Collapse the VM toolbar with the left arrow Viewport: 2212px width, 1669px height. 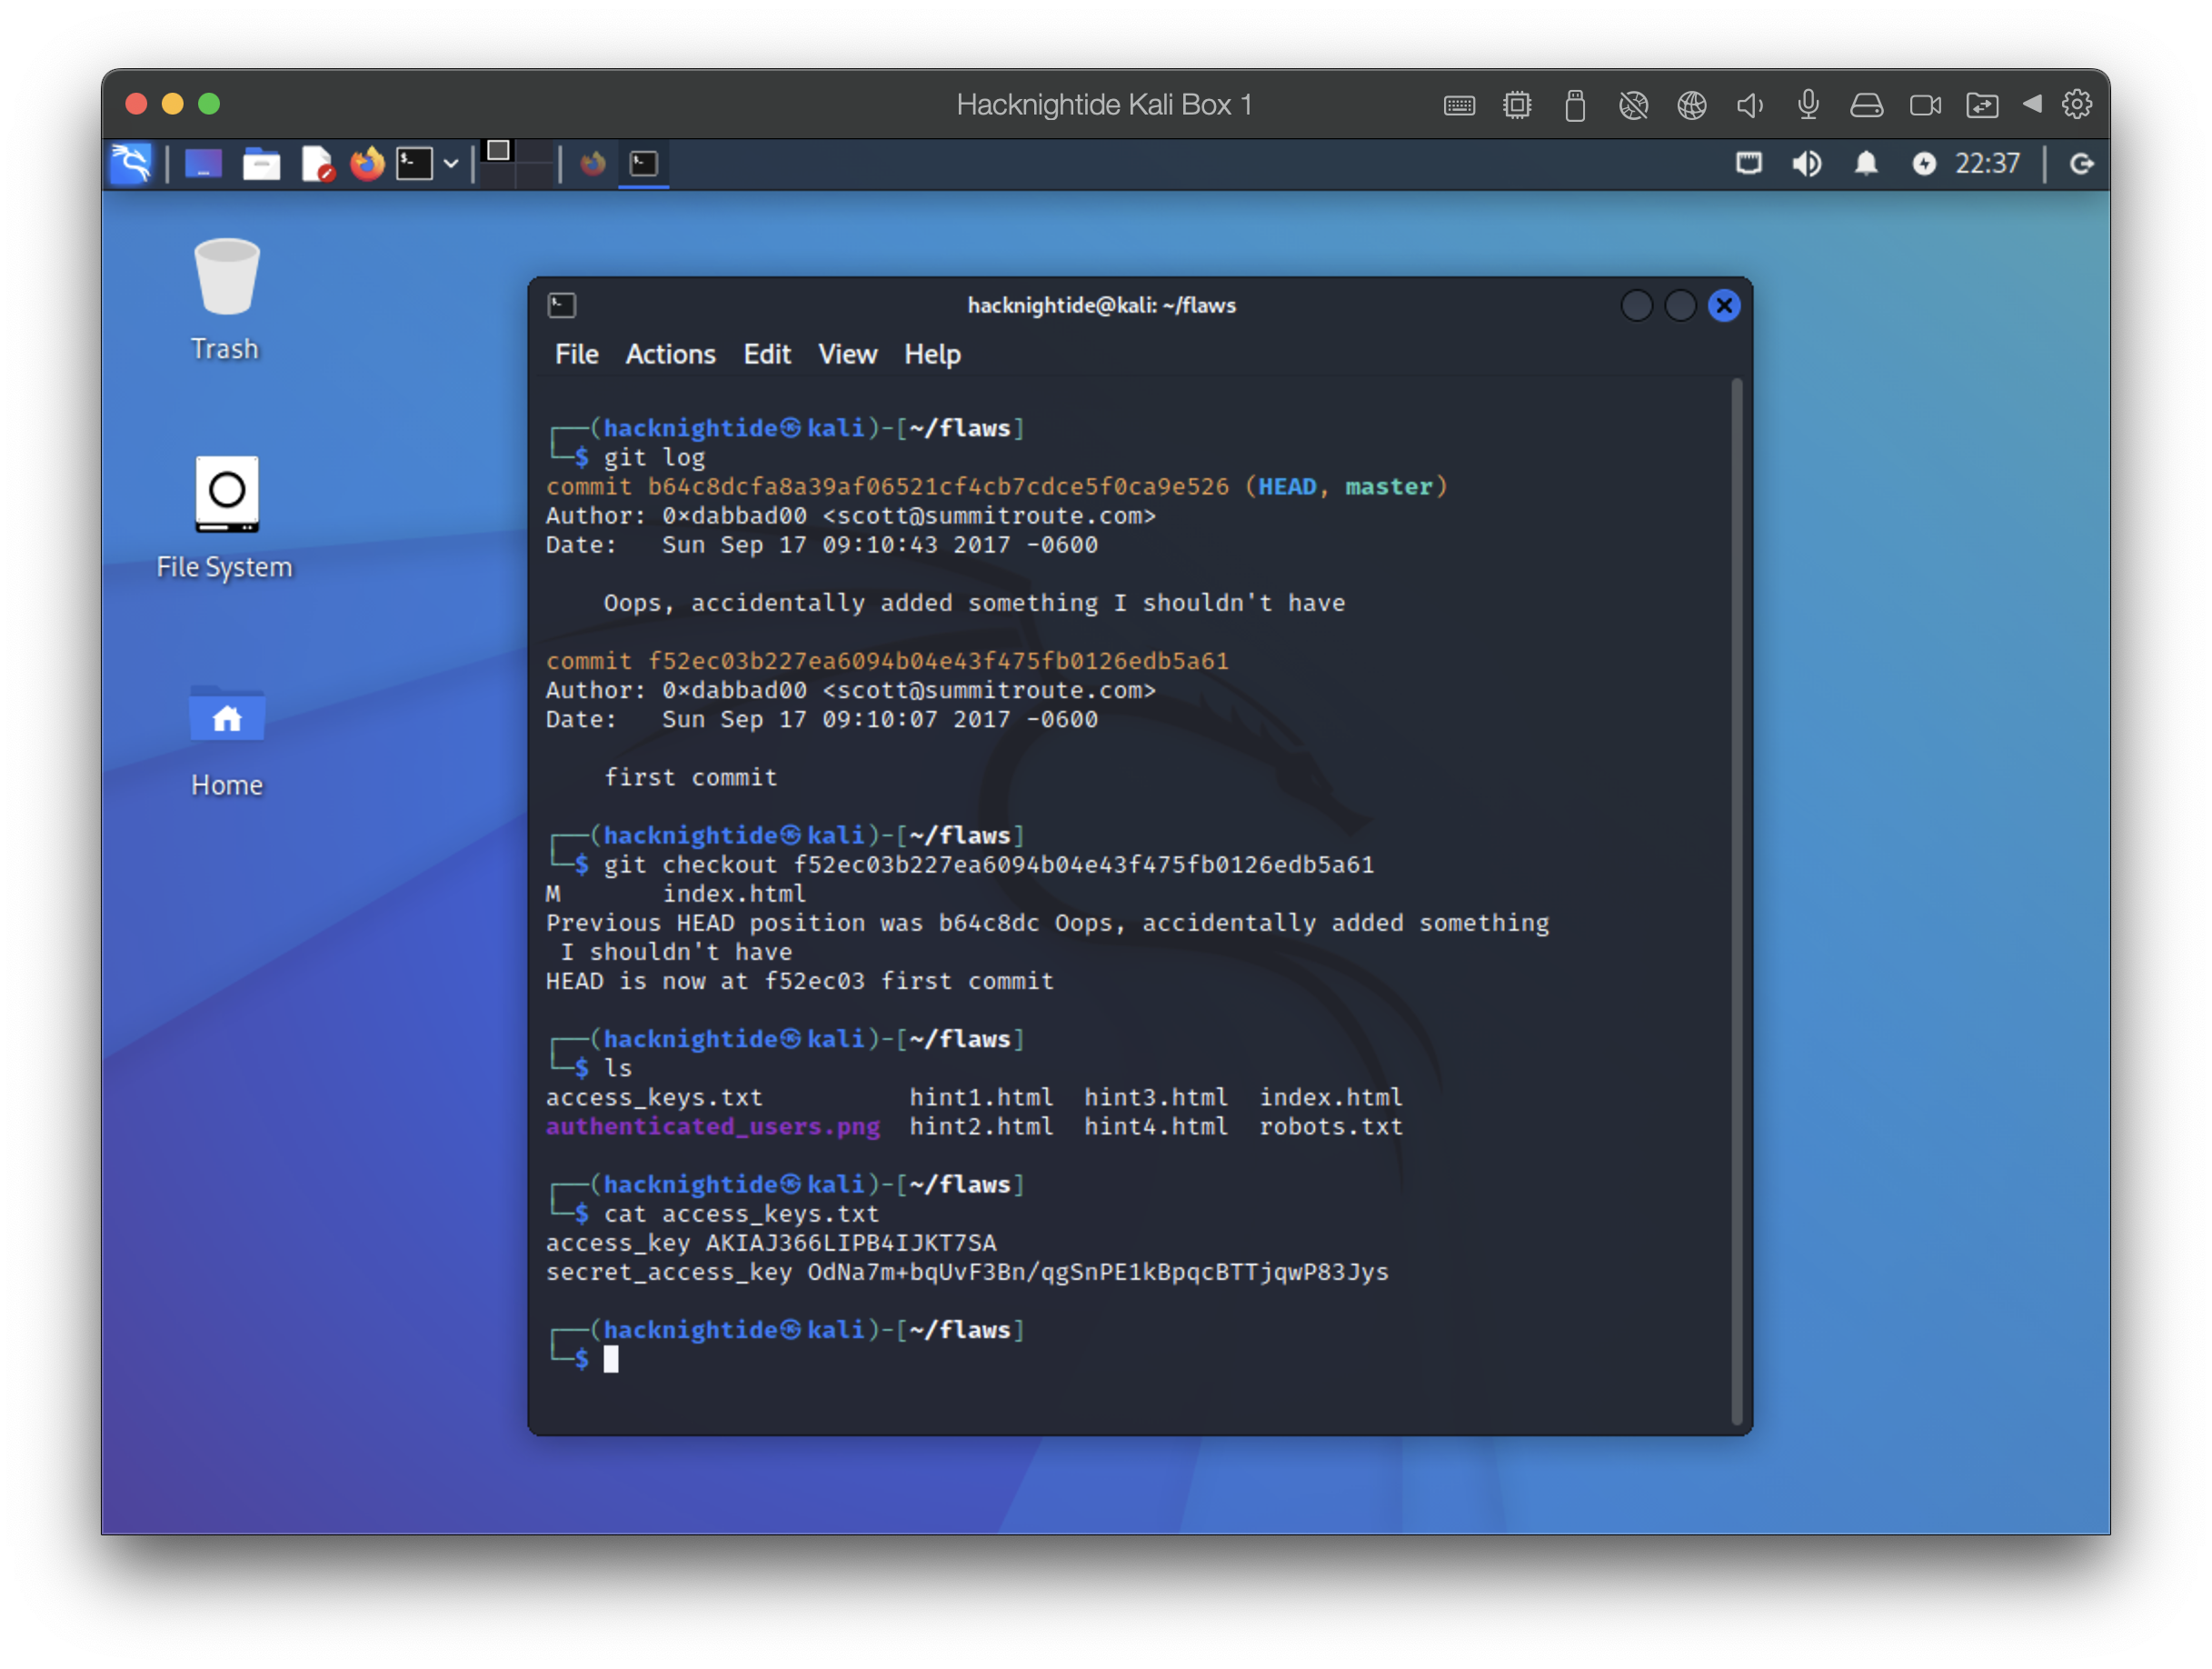[x=2031, y=104]
